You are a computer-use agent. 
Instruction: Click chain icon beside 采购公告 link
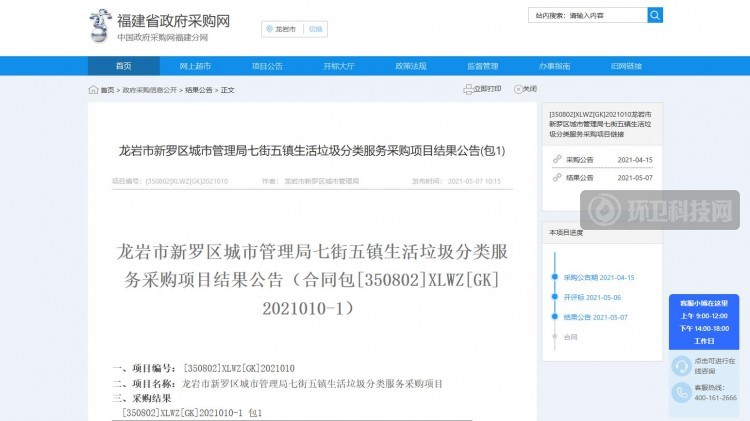click(557, 159)
